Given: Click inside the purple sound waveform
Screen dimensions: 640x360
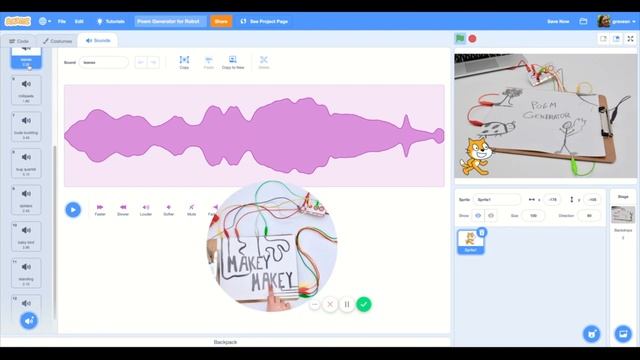Looking at the screenshot, I should coord(254,136).
